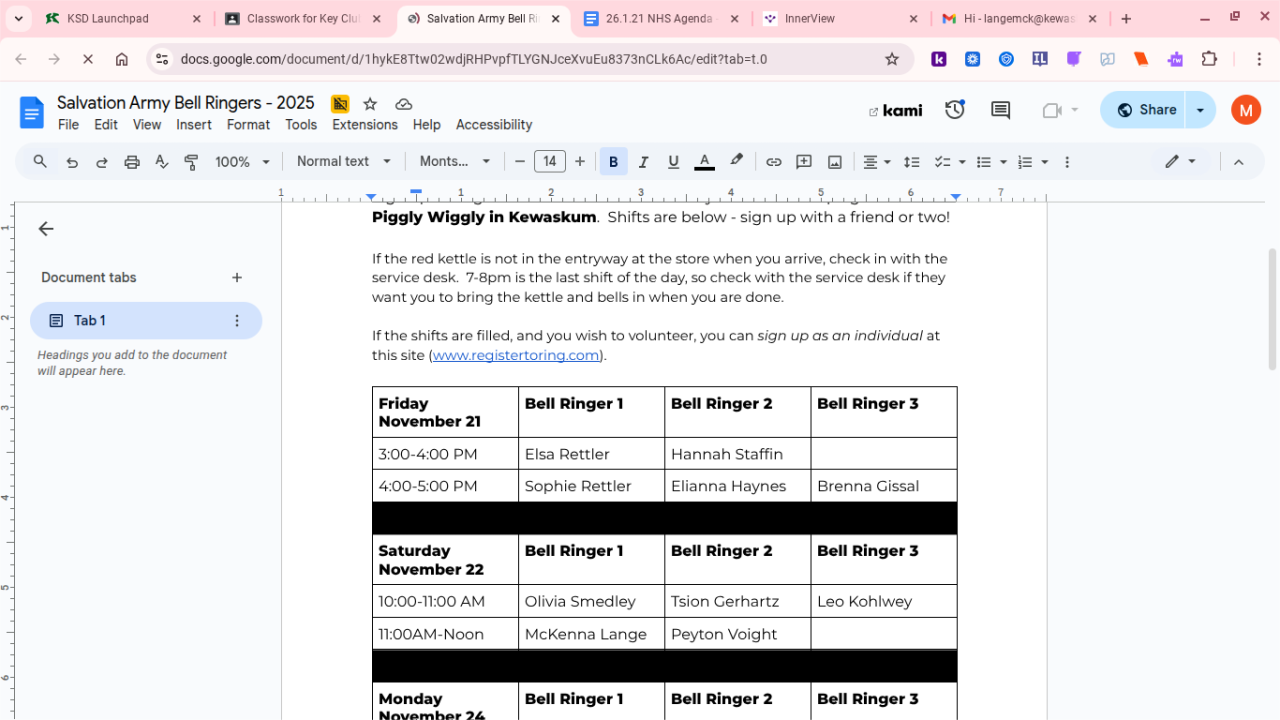Click the font size field

click(550, 162)
